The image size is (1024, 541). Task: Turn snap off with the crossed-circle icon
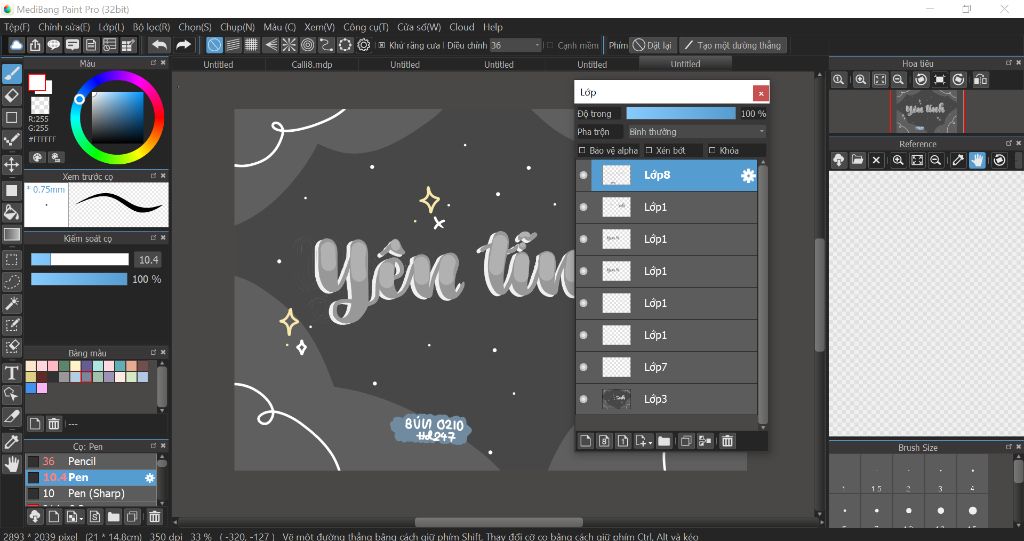point(214,45)
